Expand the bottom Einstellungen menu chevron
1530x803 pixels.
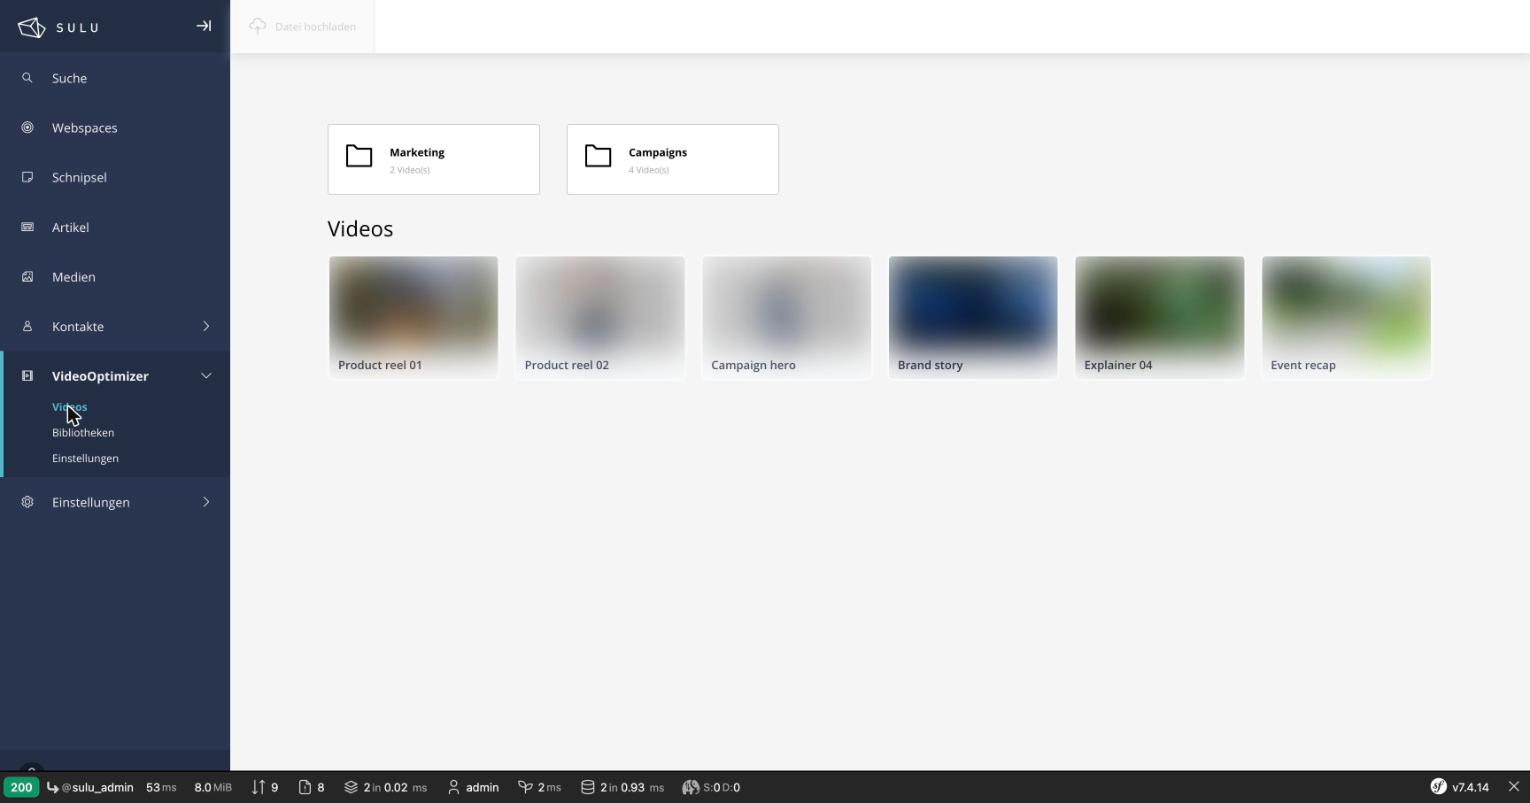click(x=206, y=502)
